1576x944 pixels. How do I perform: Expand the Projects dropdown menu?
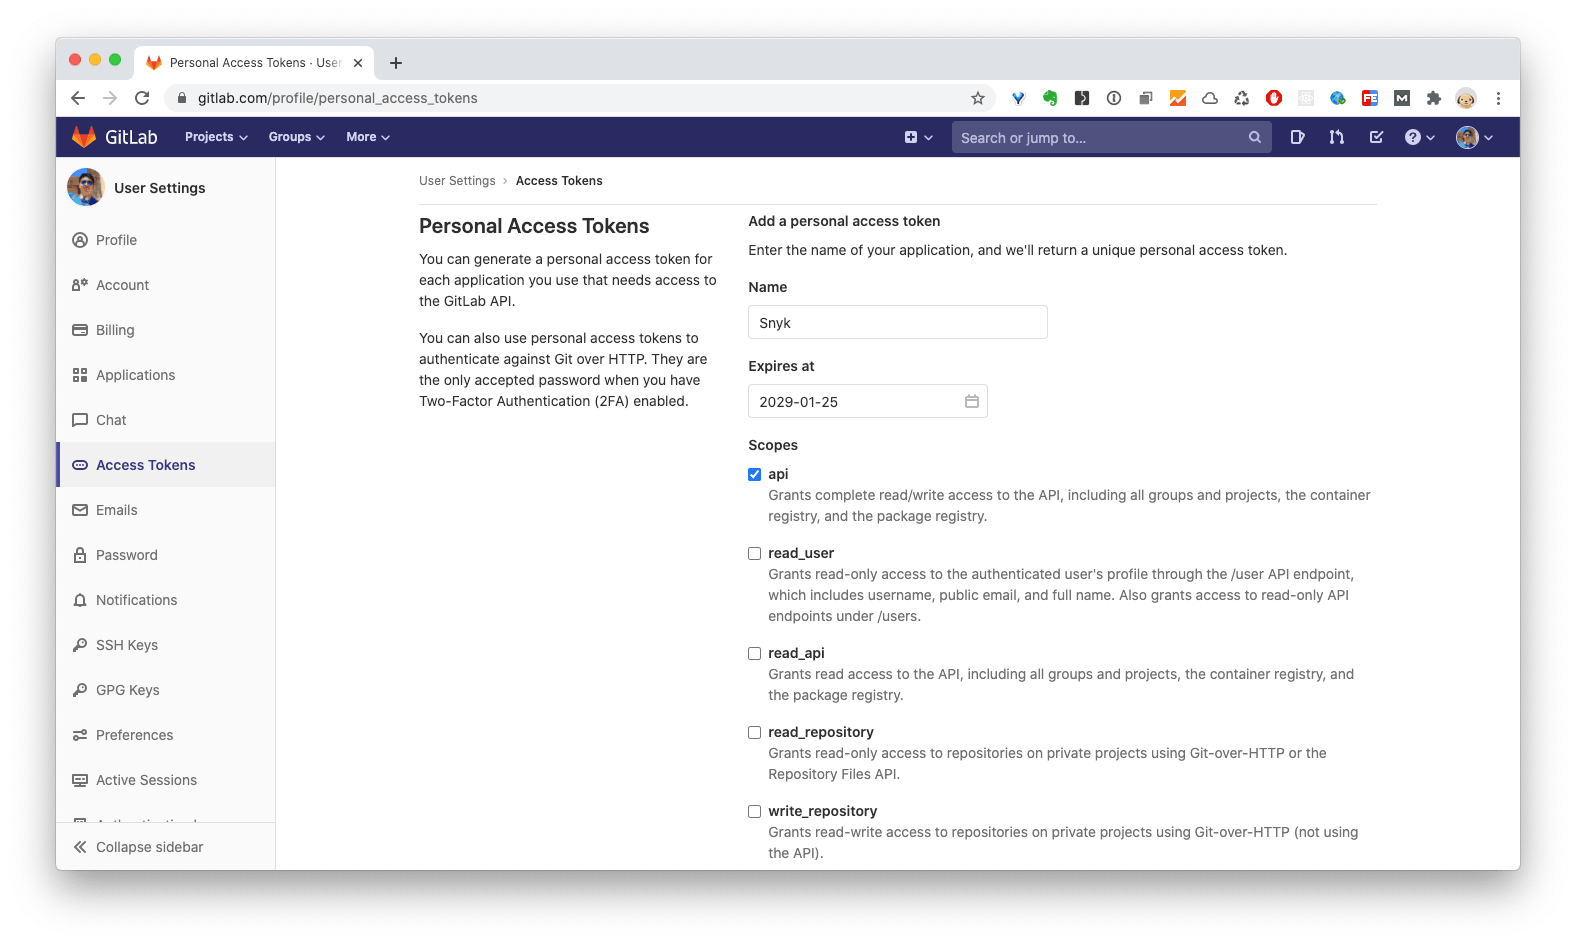point(216,137)
